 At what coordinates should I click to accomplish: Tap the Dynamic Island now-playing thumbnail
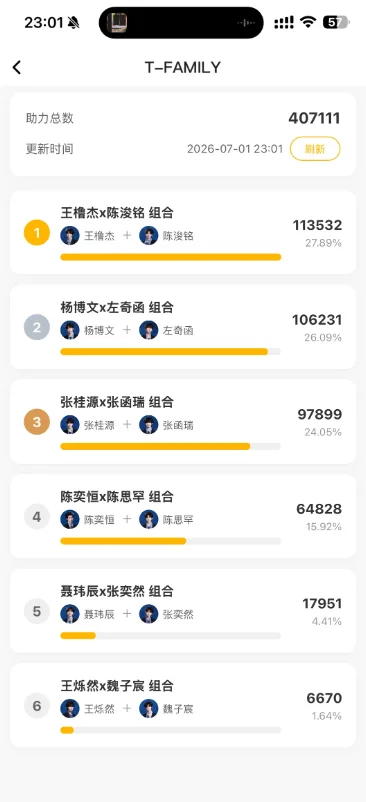click(117, 23)
